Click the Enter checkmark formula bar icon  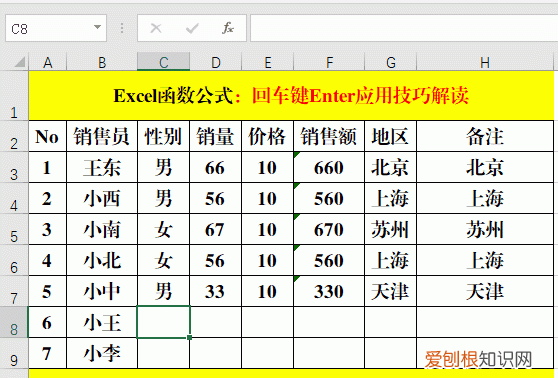pyautogui.click(x=192, y=28)
